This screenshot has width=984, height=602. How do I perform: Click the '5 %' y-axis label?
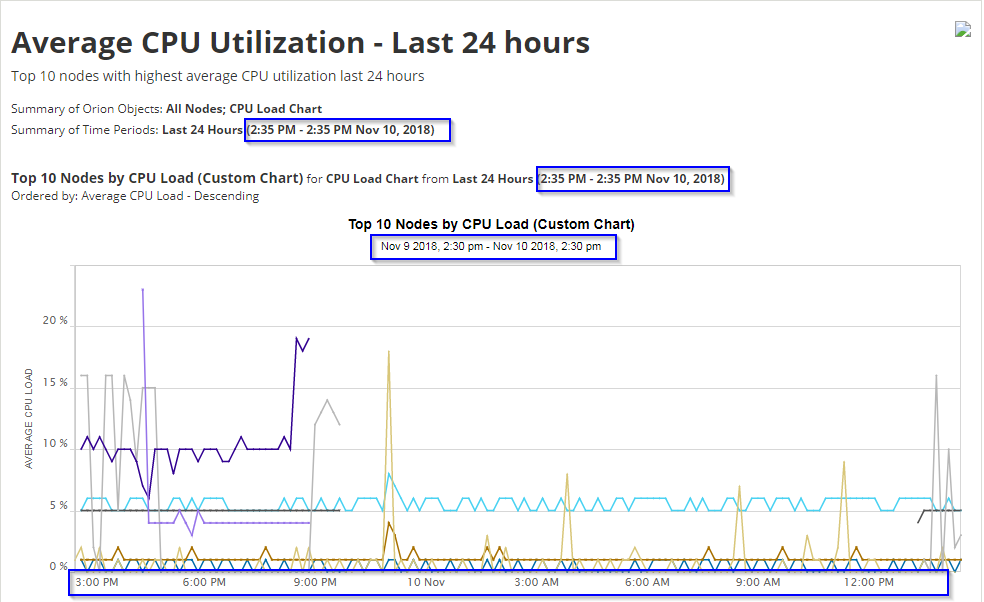(58, 505)
